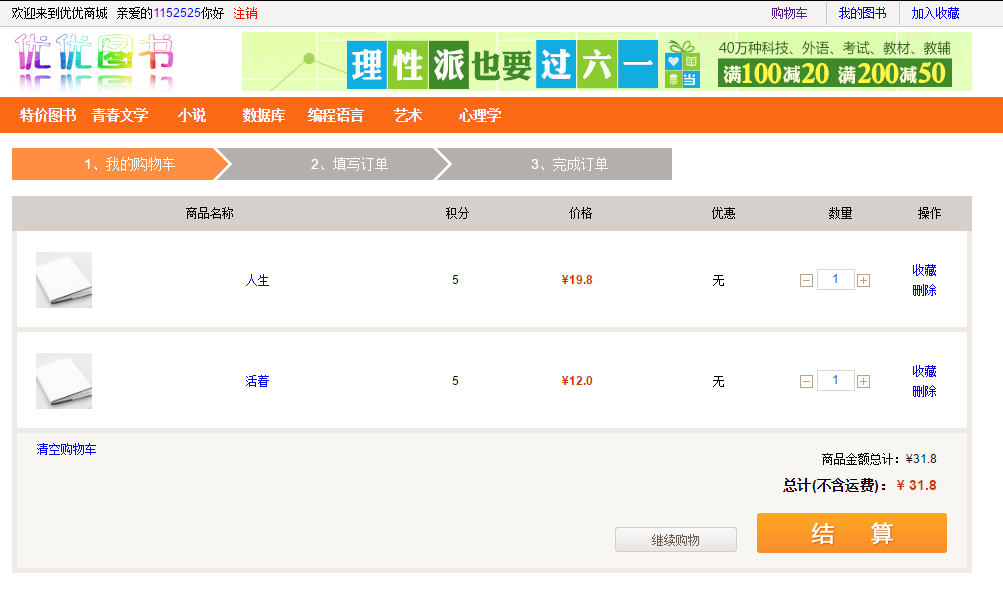Increase quantity of 人生 with plus icon
Viewport: 1003px width, 590px height.
pos(863,280)
